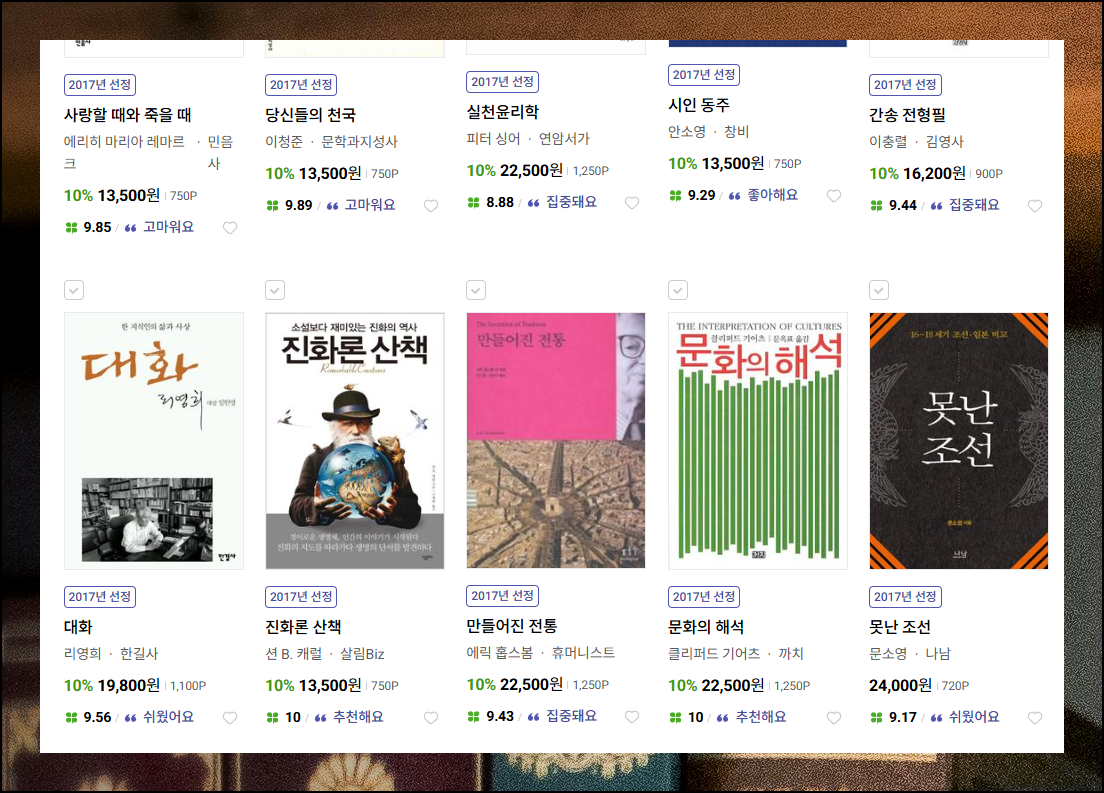
Task: Click quote icon beside 쉬웠어요 for 대화
Action: point(130,718)
